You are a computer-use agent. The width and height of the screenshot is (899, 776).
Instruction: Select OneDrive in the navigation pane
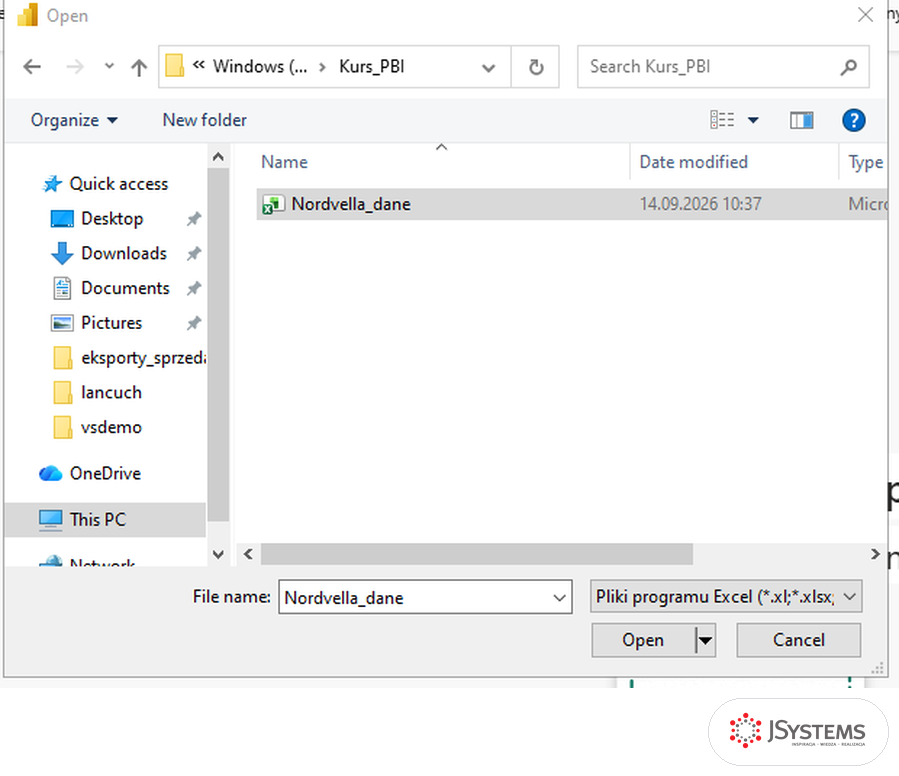tap(105, 473)
